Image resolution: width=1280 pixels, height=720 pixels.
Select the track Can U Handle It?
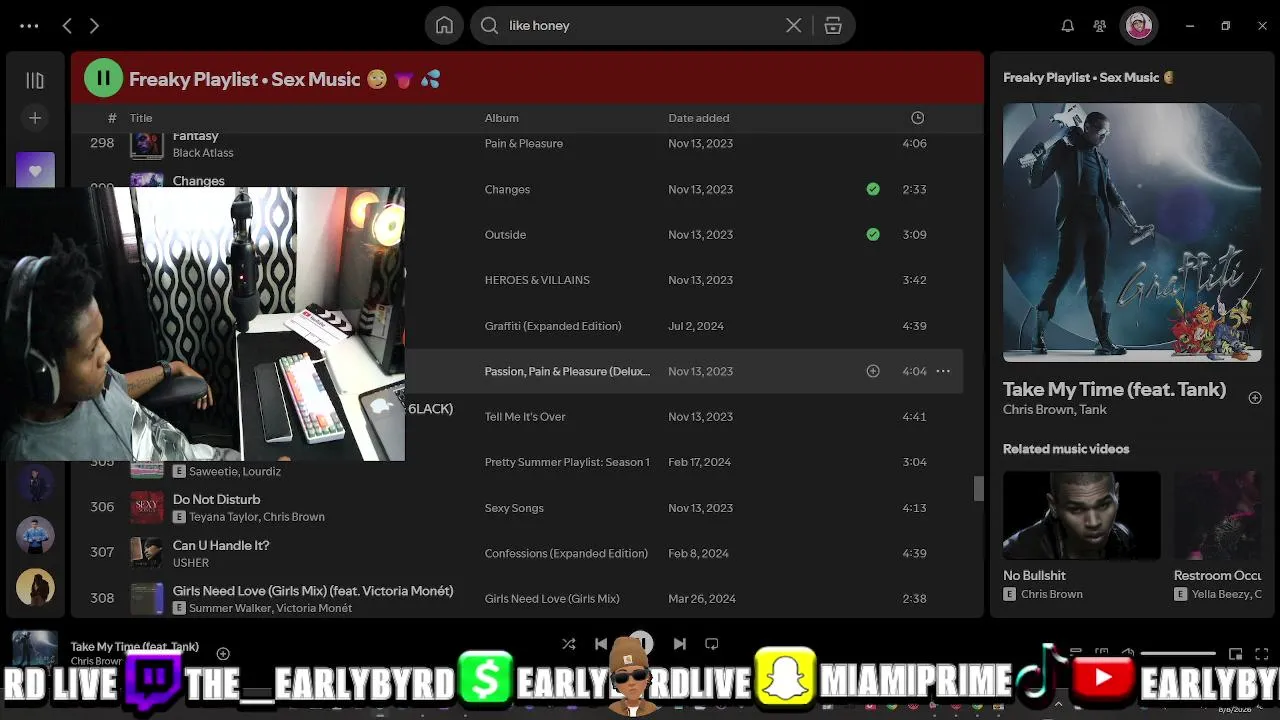[221, 545]
